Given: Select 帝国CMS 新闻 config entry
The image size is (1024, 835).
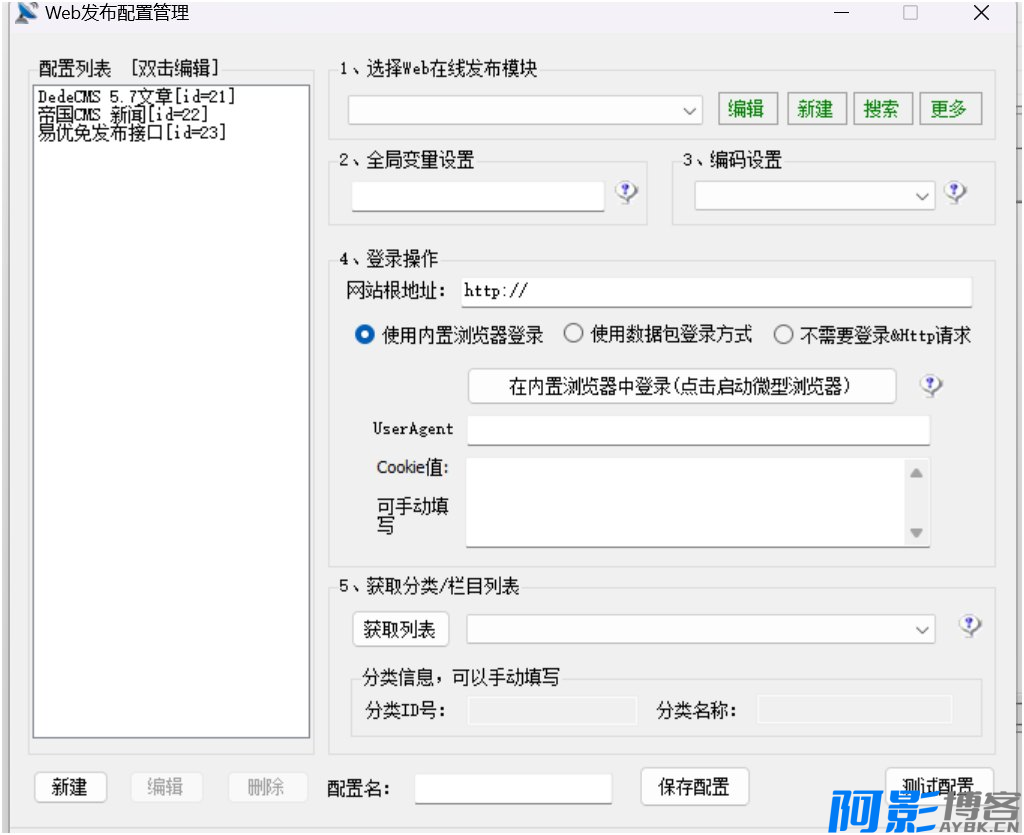Looking at the screenshot, I should point(122,115).
